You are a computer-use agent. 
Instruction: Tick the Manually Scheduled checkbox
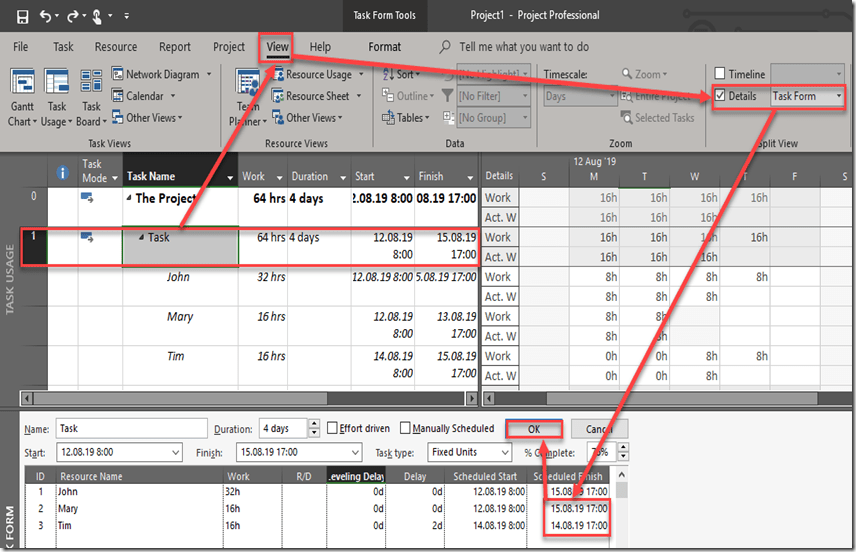405,428
